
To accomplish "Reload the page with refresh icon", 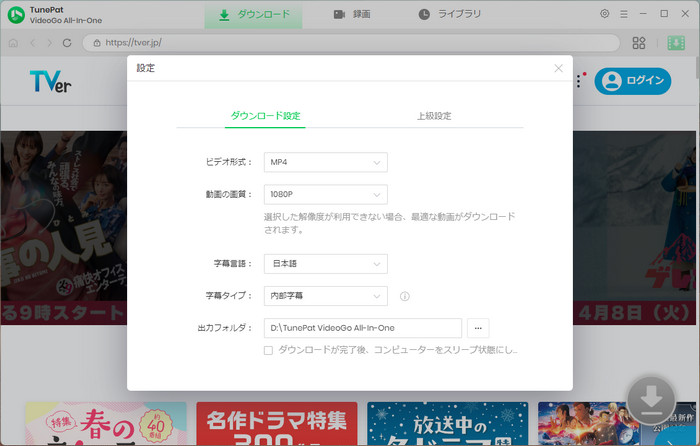I will 67,43.
